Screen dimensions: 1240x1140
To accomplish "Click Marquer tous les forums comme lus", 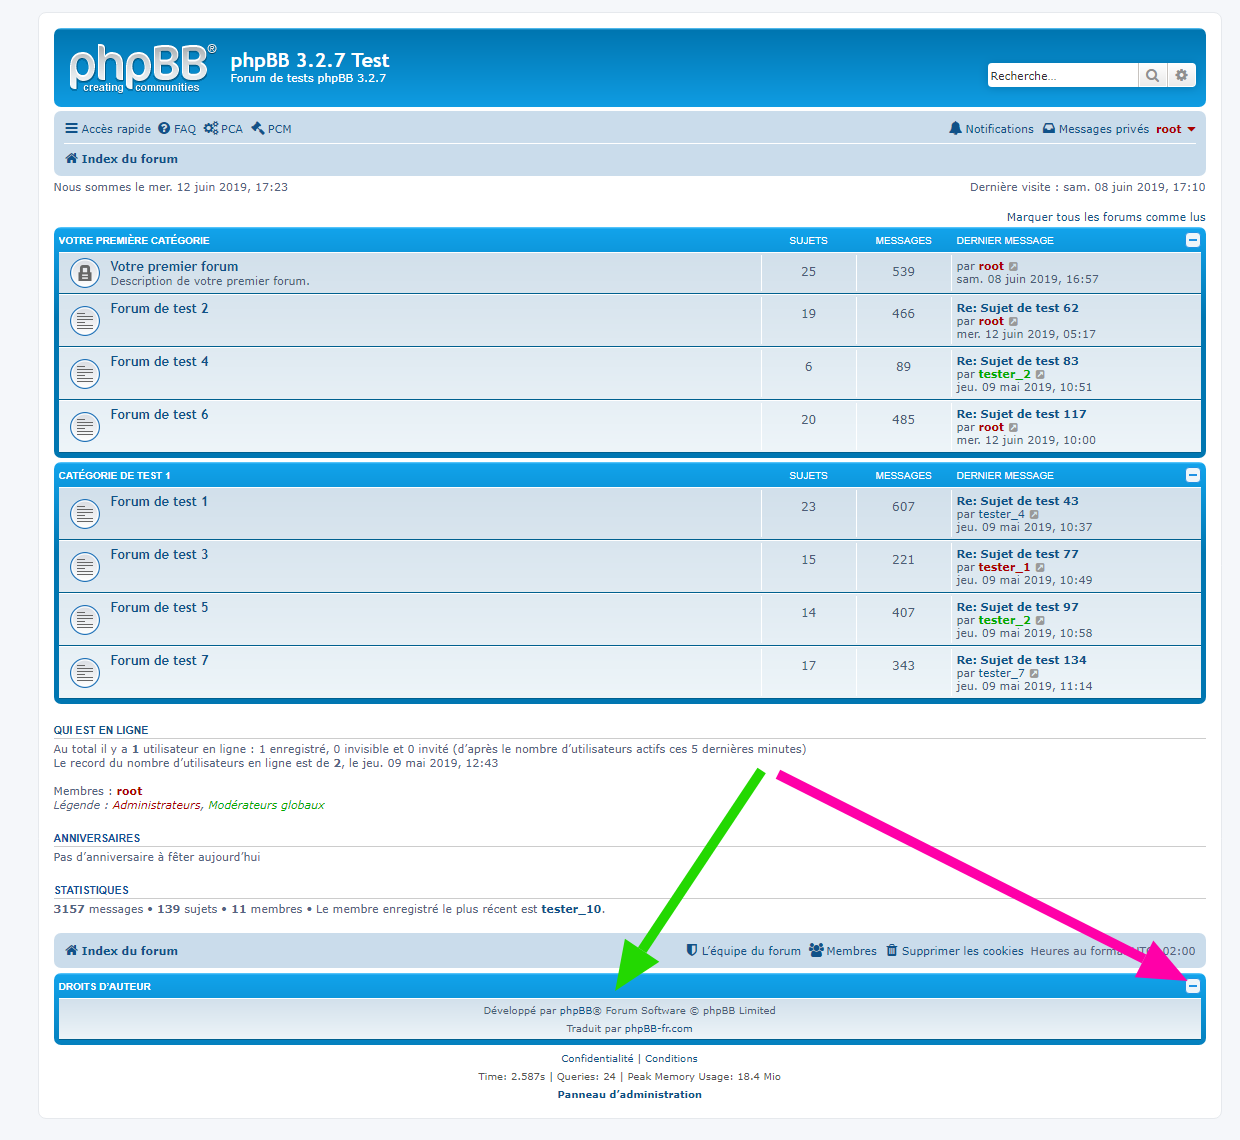I will click(1105, 217).
